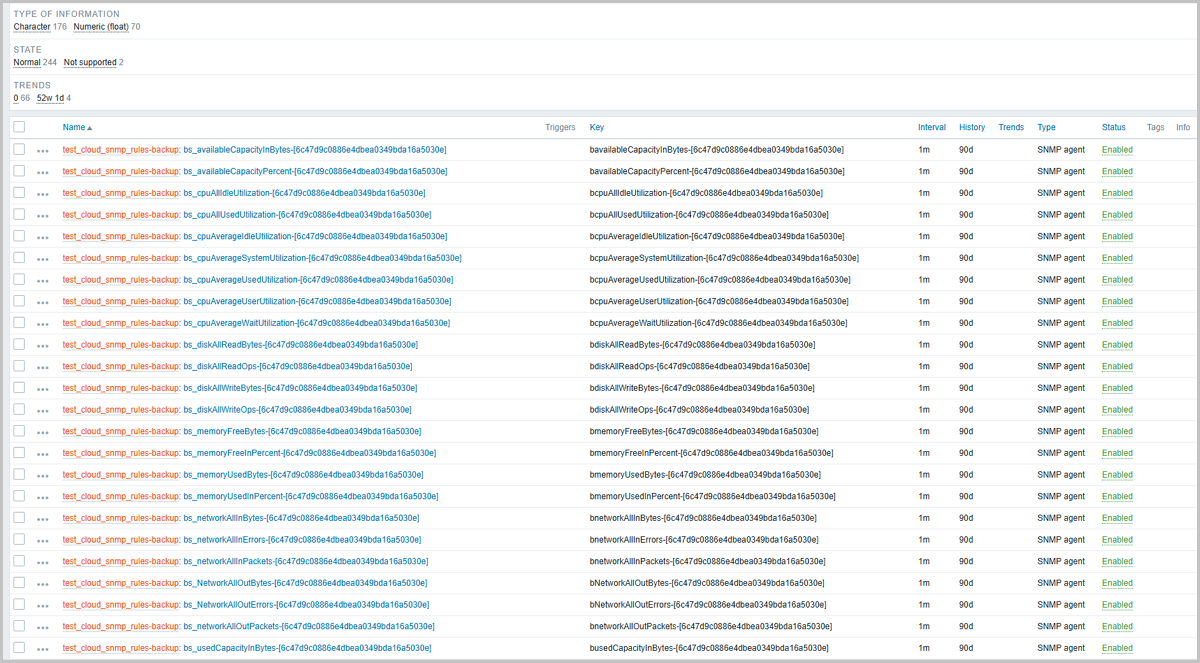The width and height of the screenshot is (1200, 663).
Task: Disable the bs_networkAllInErrors item via Enabled status
Action: point(1116,539)
